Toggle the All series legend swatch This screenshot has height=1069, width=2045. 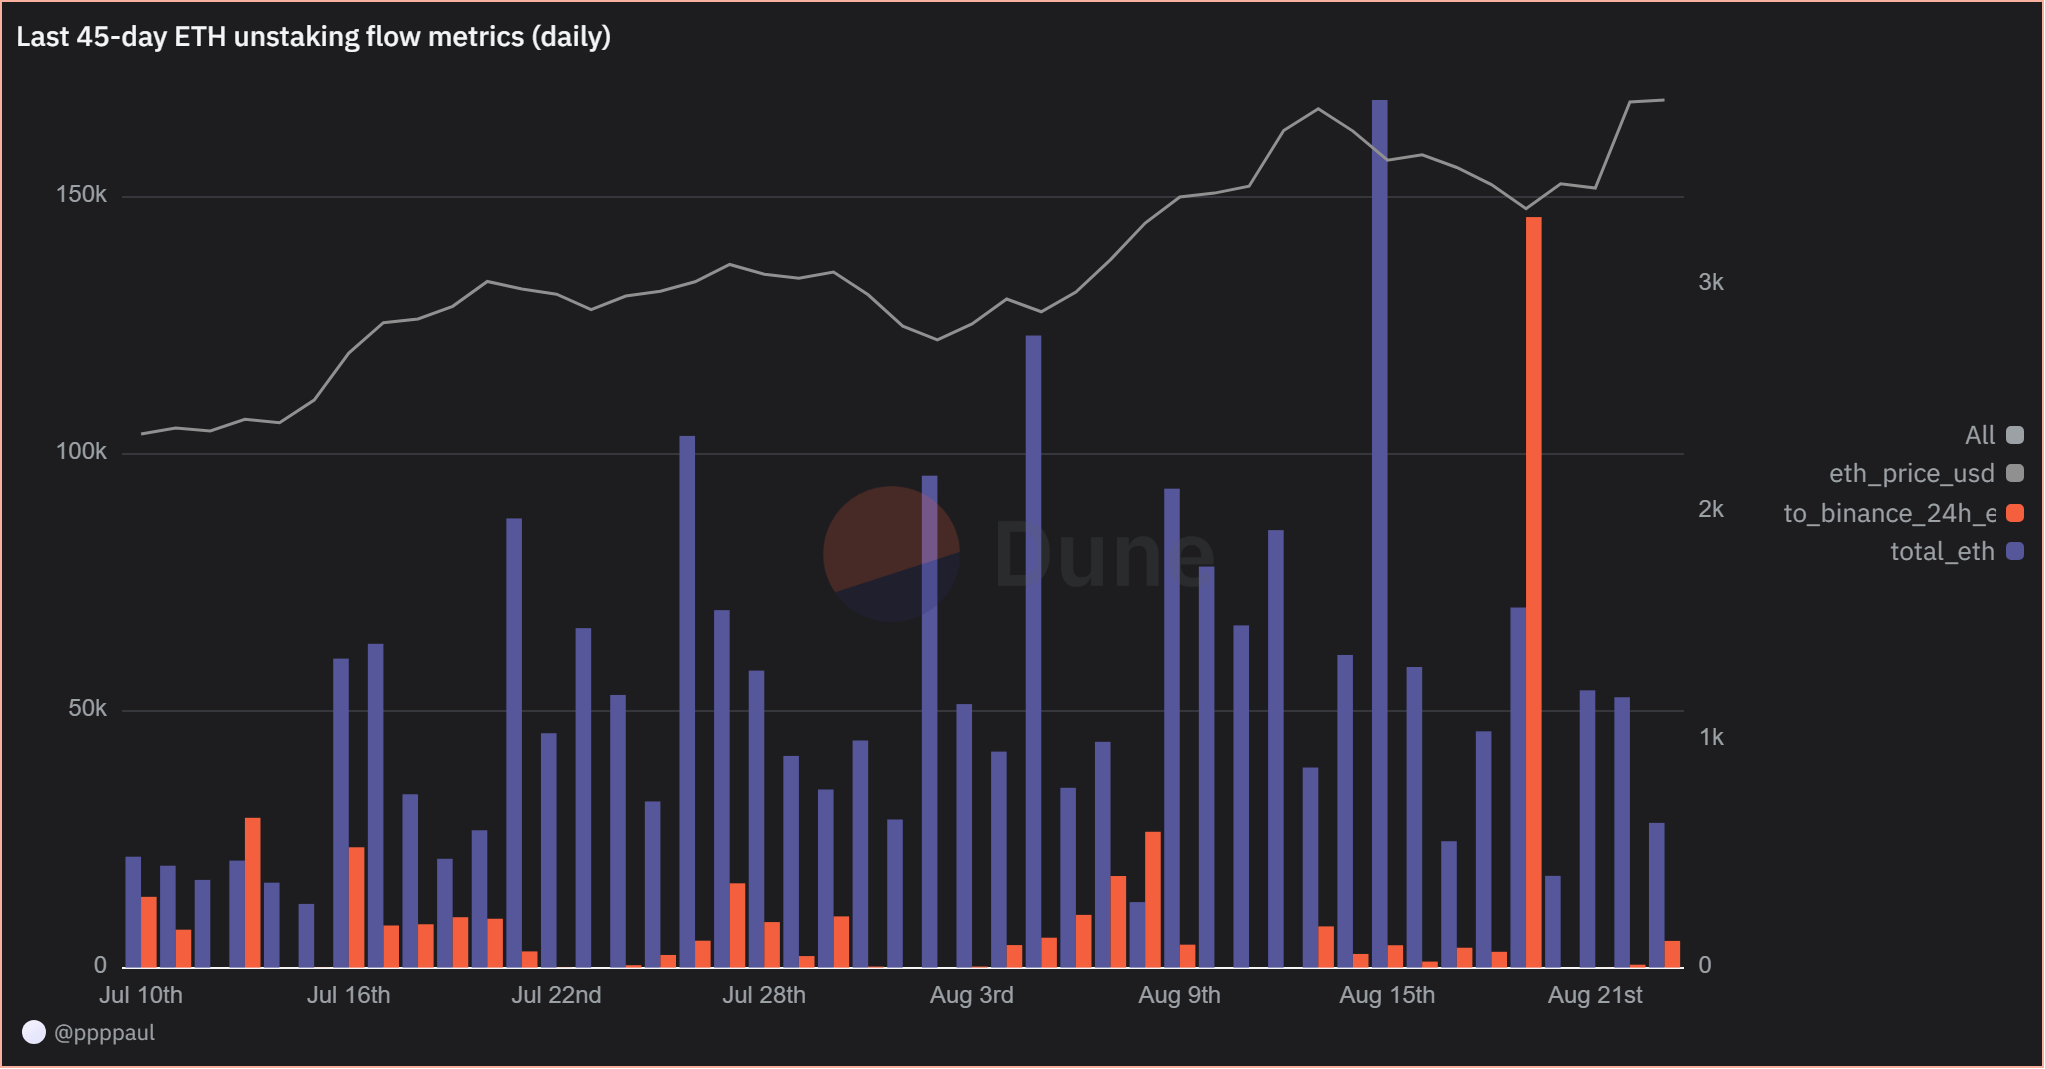[2015, 435]
